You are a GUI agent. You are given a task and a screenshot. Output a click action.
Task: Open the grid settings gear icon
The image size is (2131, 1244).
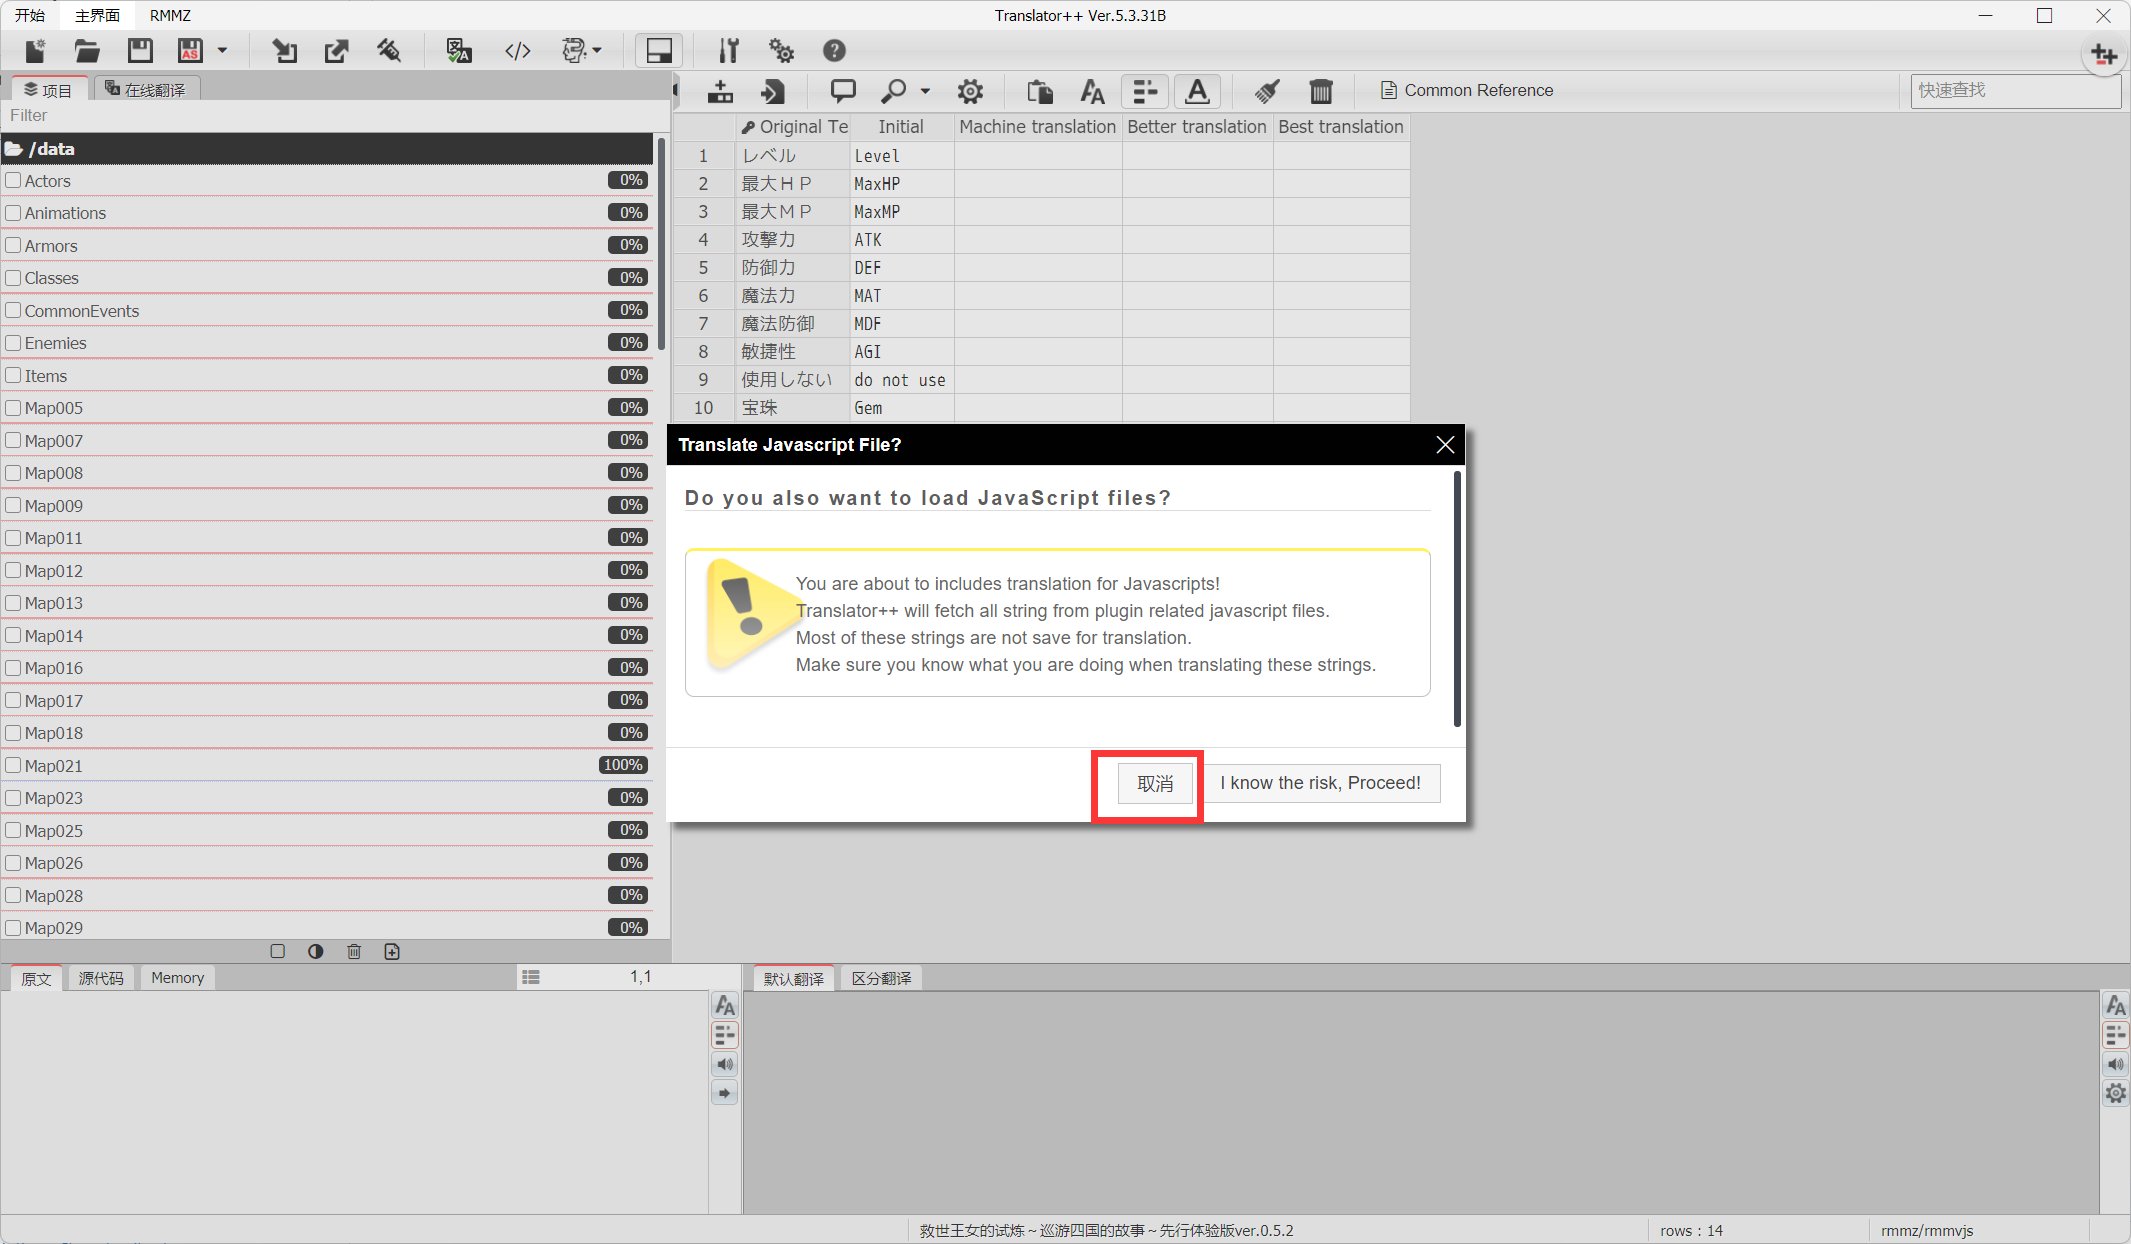click(969, 91)
